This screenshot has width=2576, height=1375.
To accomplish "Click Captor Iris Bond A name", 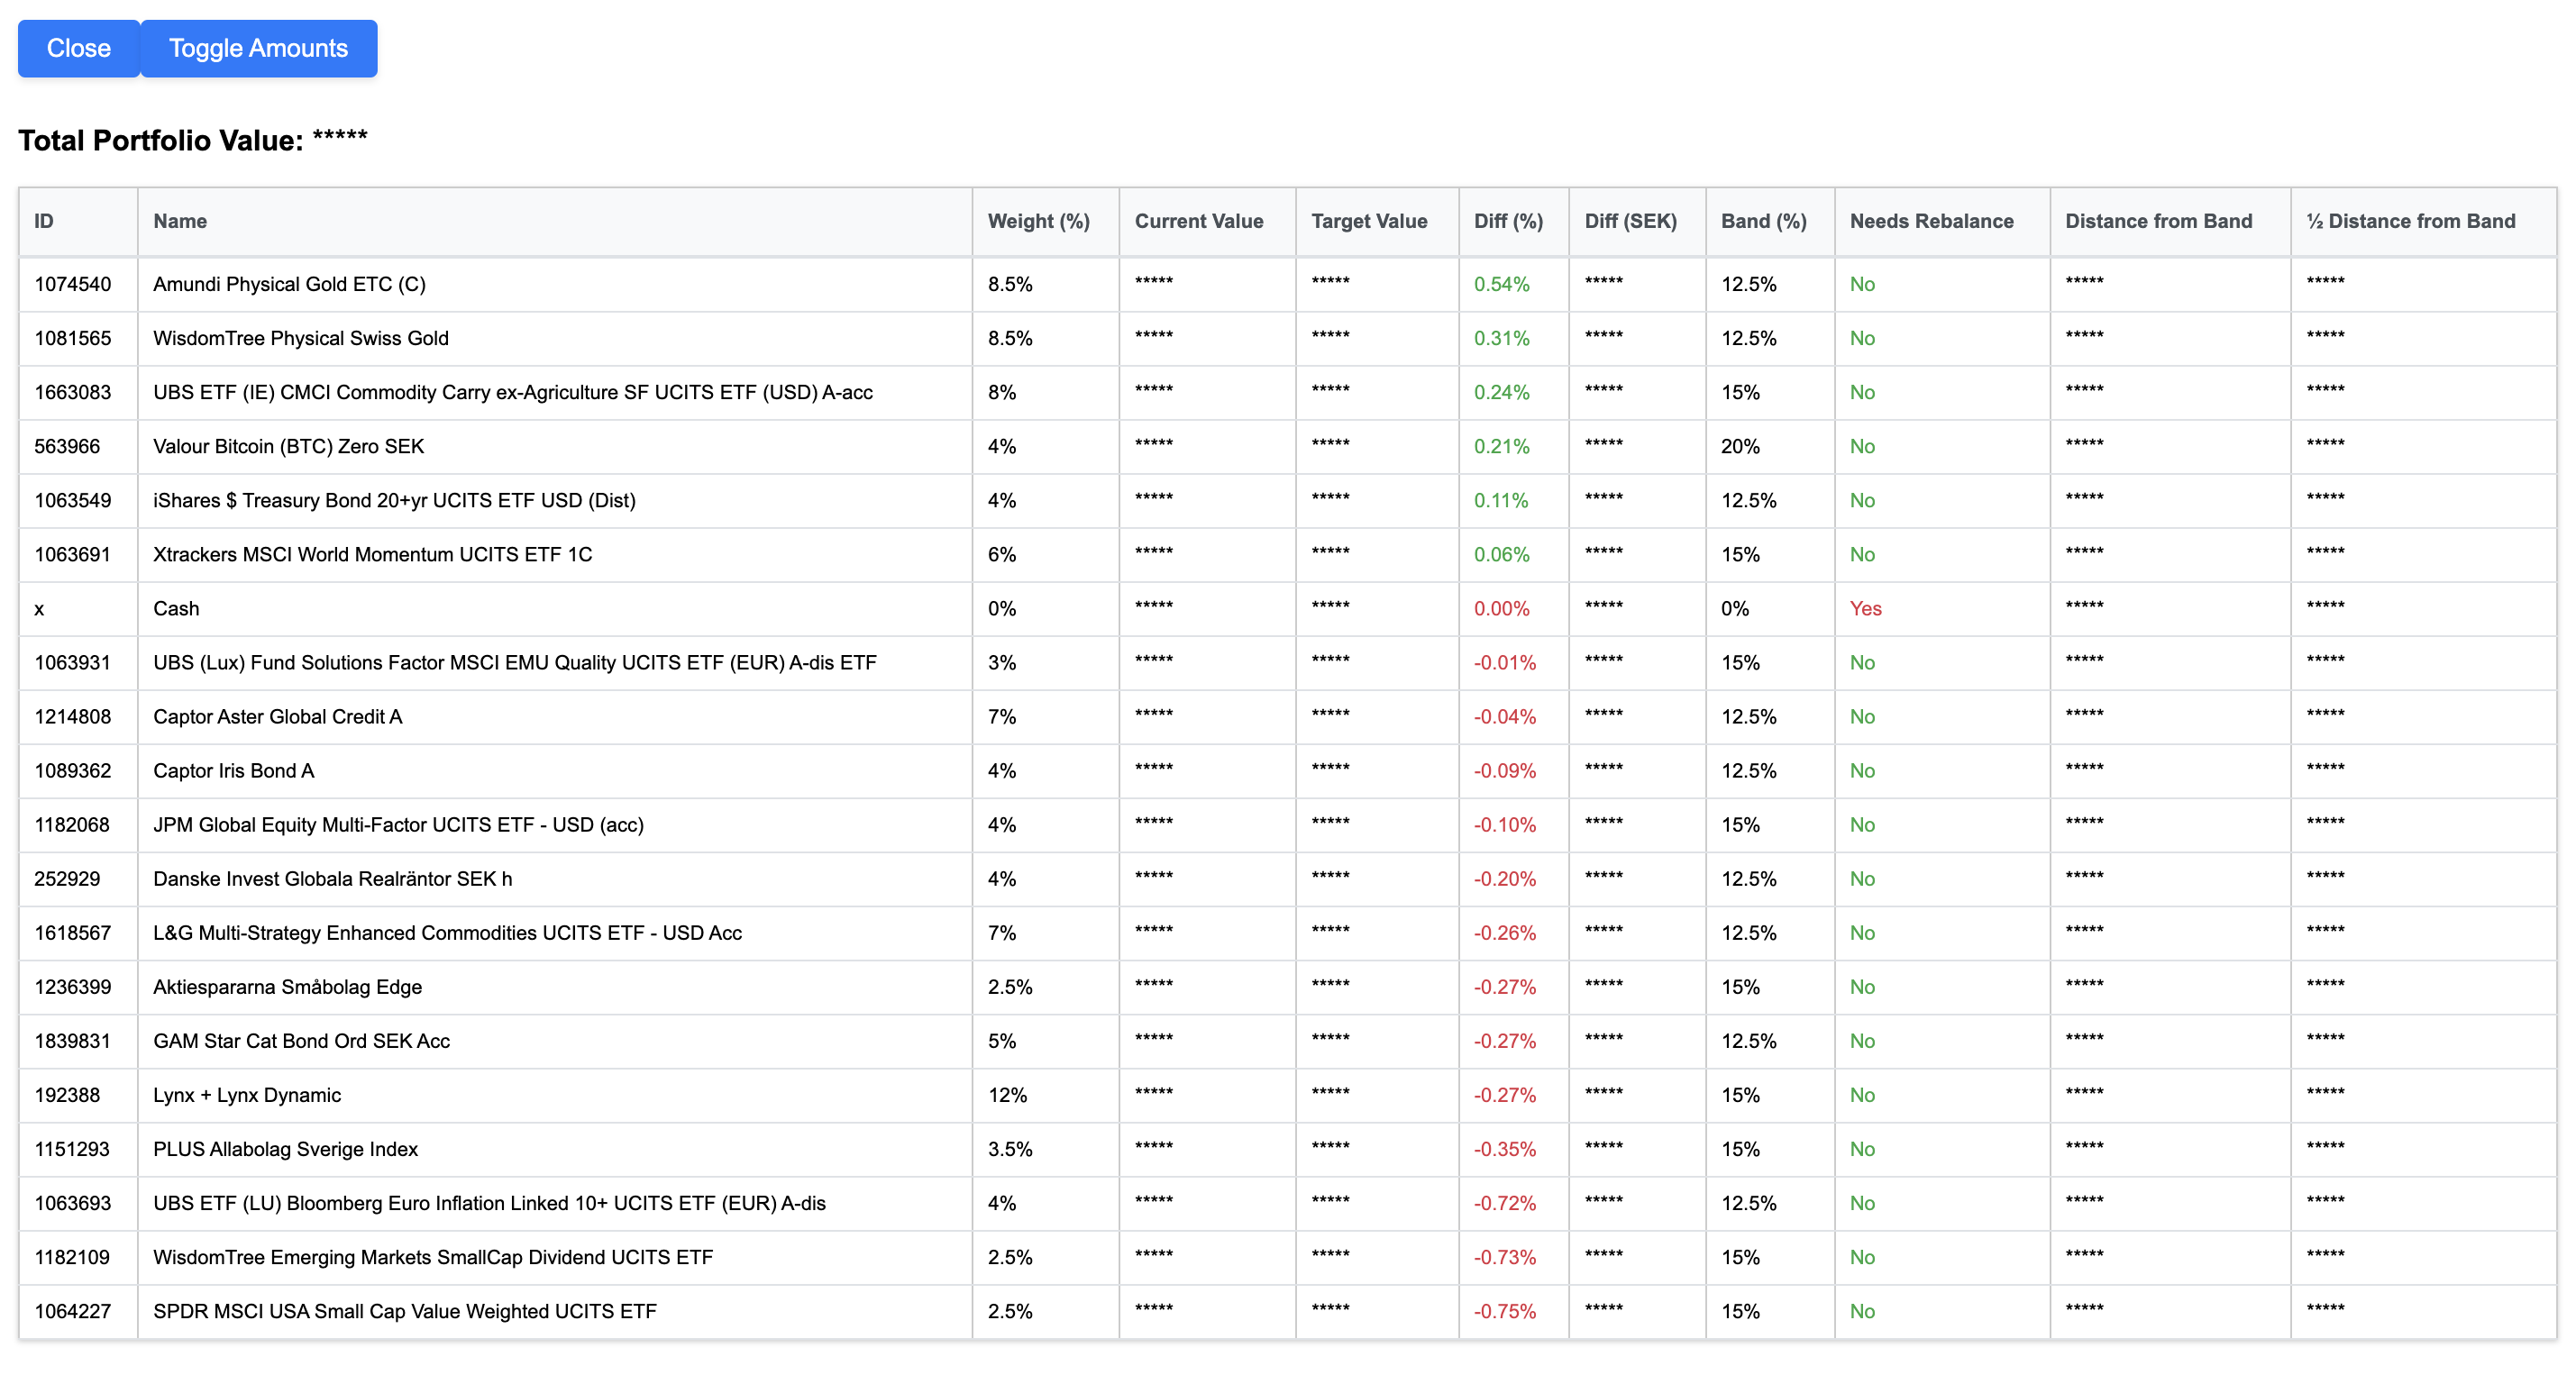I will pos(233,770).
